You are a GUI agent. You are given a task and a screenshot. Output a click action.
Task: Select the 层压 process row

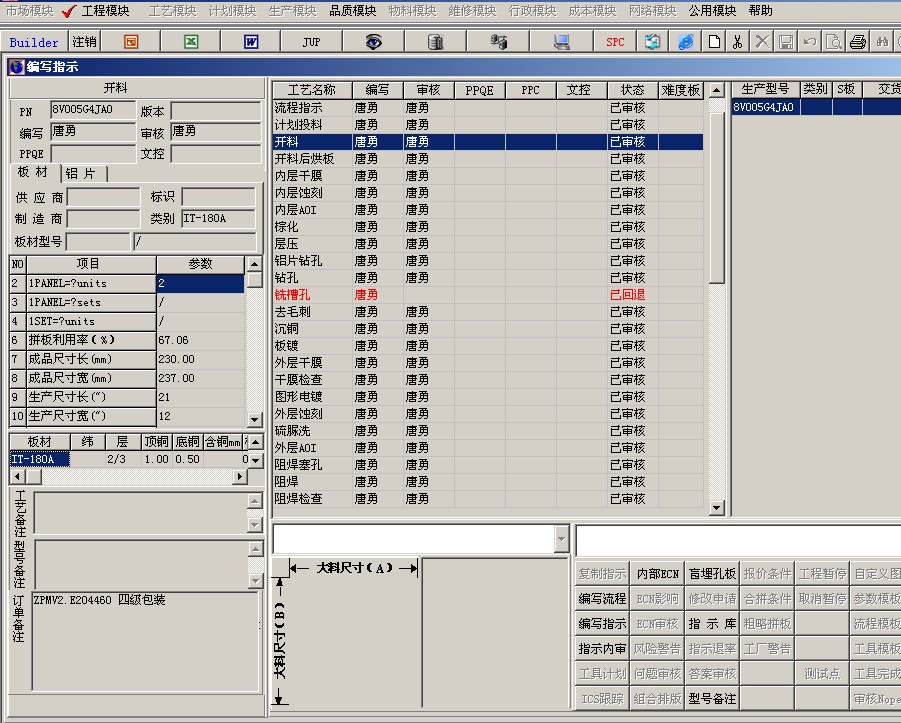click(x=487, y=244)
